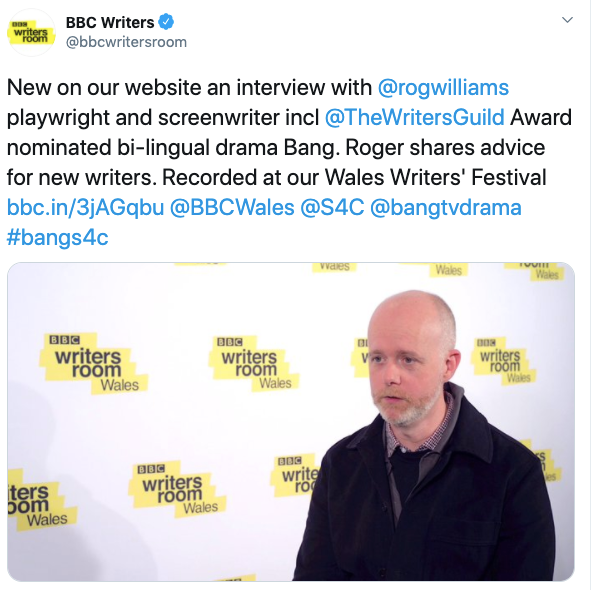Screen dimensions: 592x590
Task: Open the BBC Writers display name
Action: 110,22
